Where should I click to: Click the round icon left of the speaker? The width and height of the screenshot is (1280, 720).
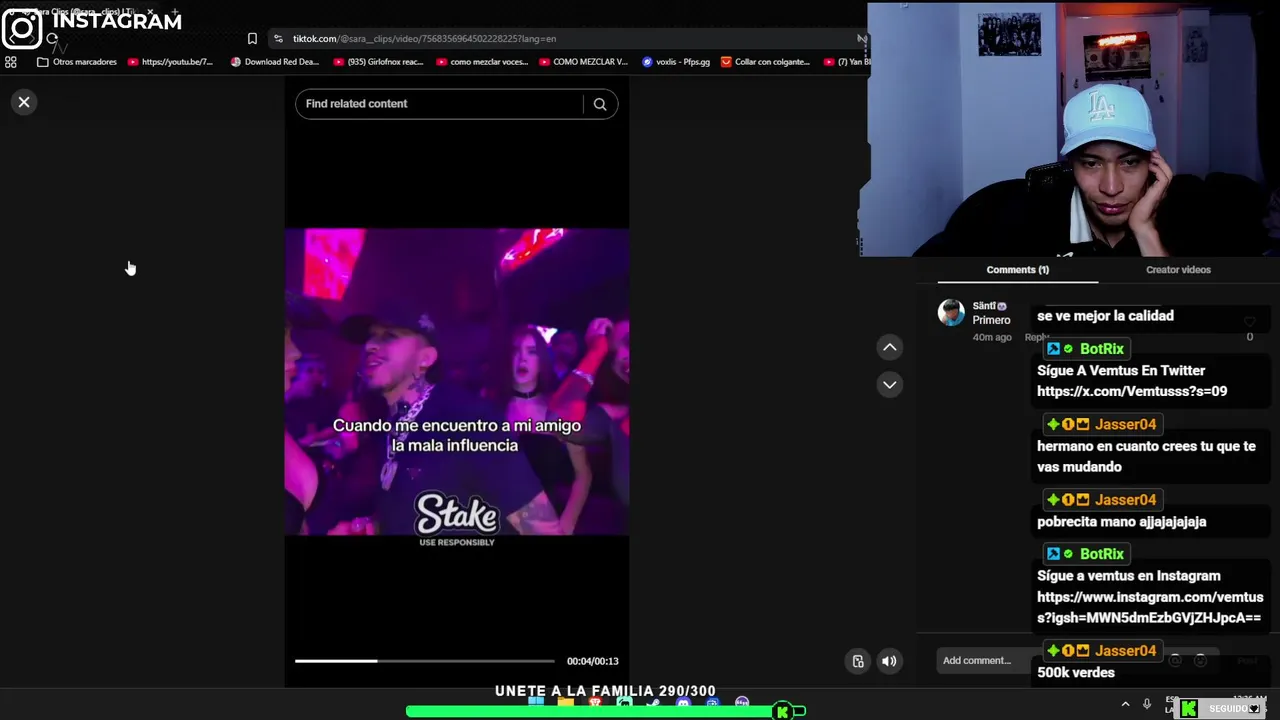[x=858, y=661]
